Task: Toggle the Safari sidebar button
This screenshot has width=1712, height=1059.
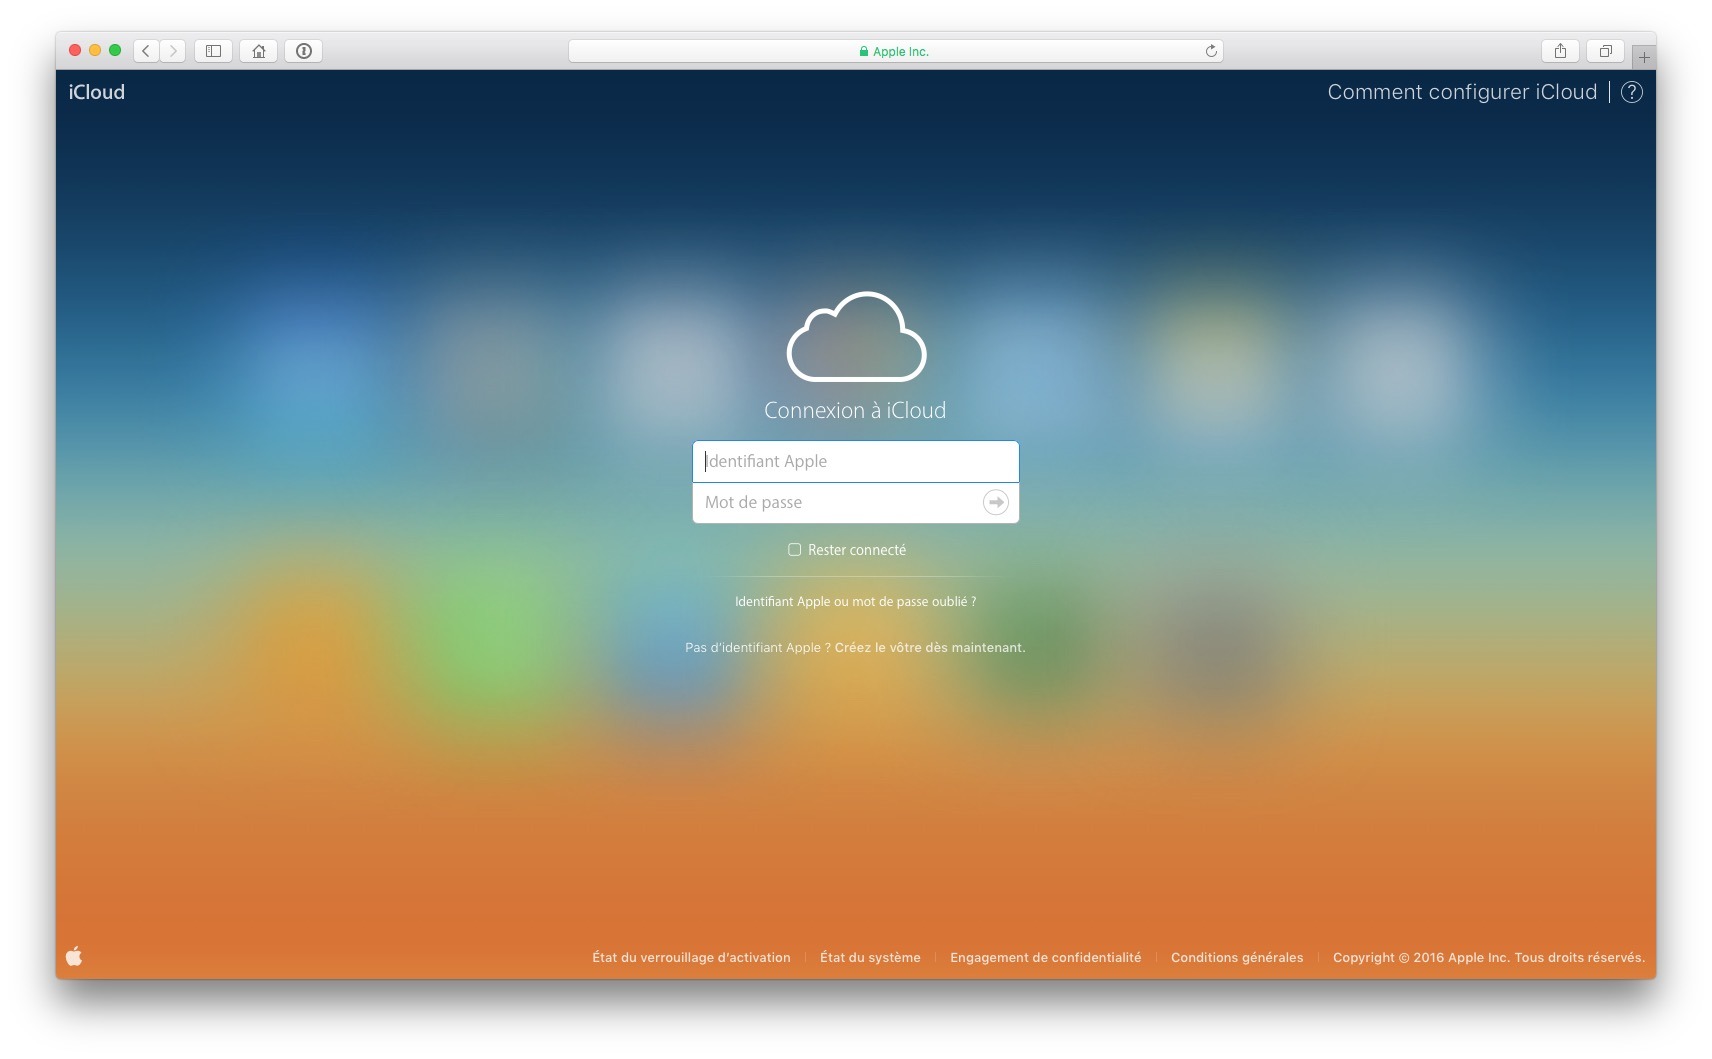Action: coord(213,51)
